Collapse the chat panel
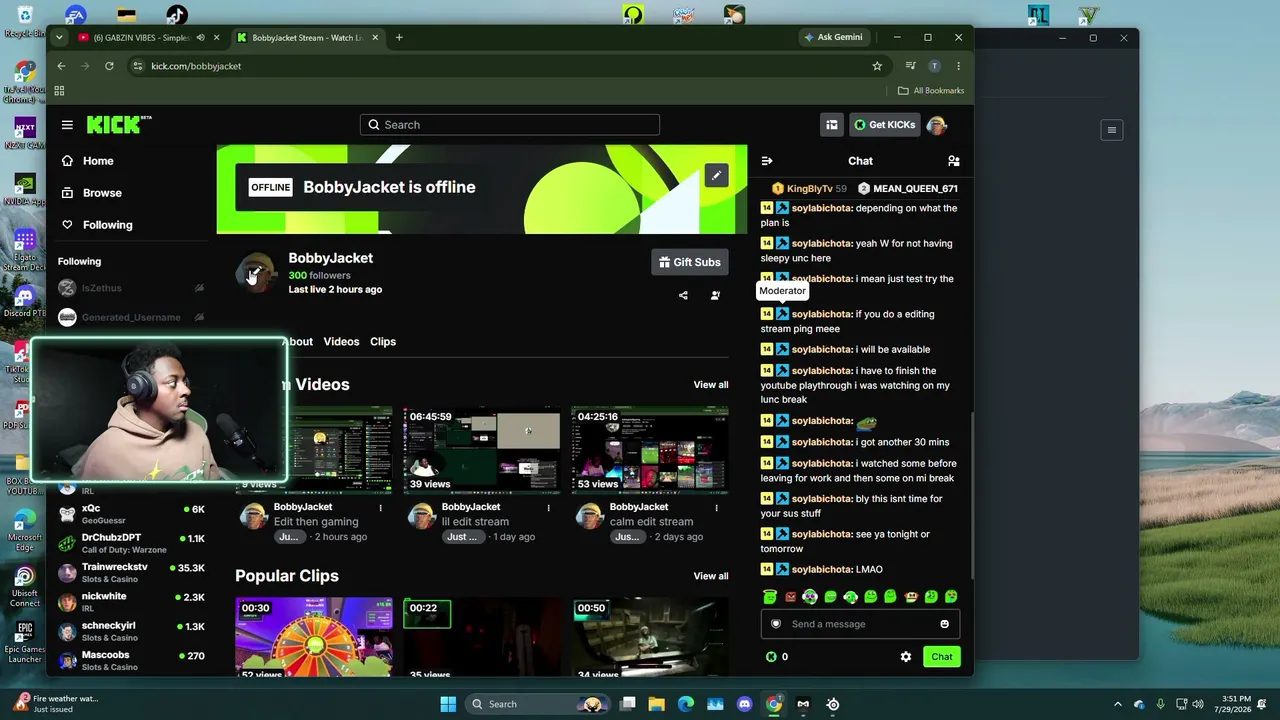This screenshot has height=720, width=1280. pyautogui.click(x=767, y=161)
